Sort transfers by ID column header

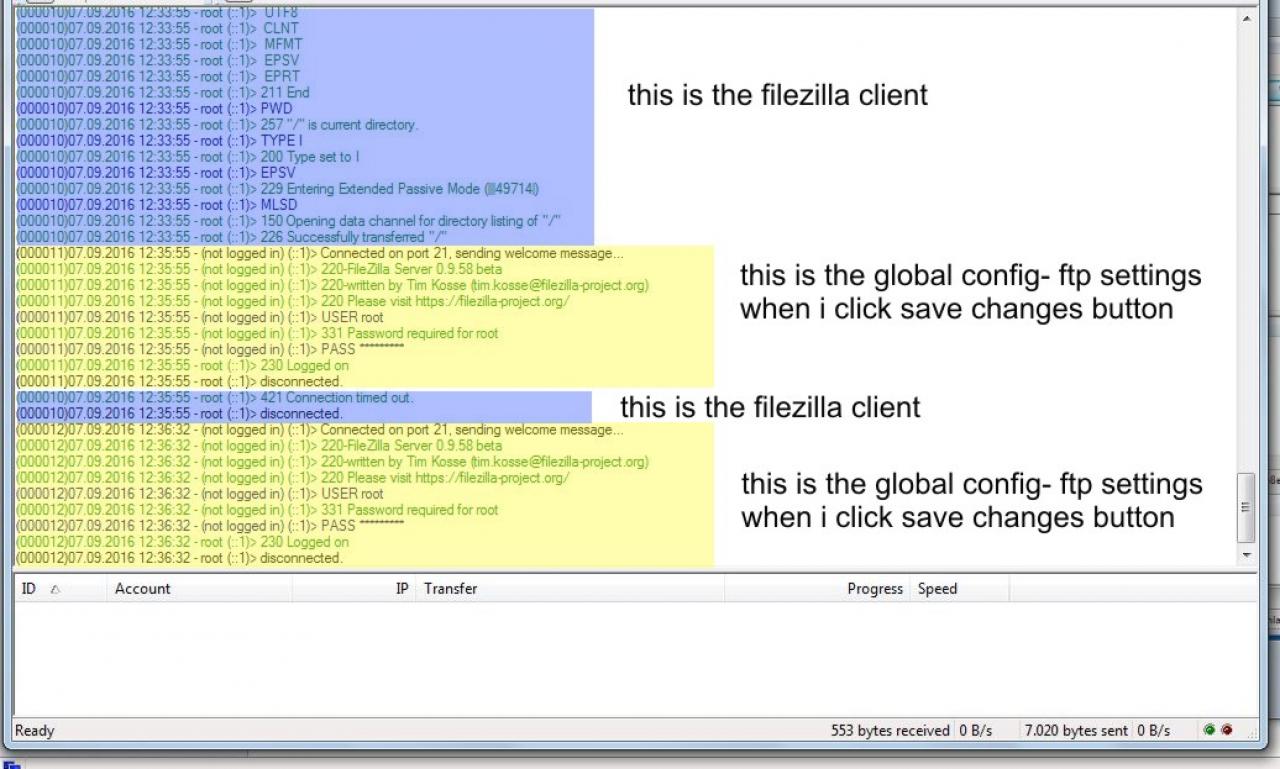60,589
